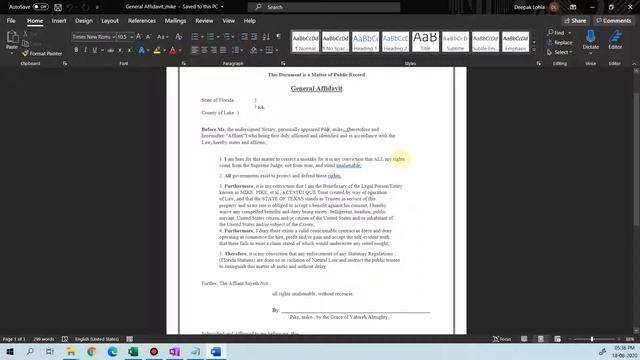Image resolution: width=640 pixels, height=360 pixels.
Task: Toggle the AutoSave switch
Action: pyautogui.click(x=40, y=7)
